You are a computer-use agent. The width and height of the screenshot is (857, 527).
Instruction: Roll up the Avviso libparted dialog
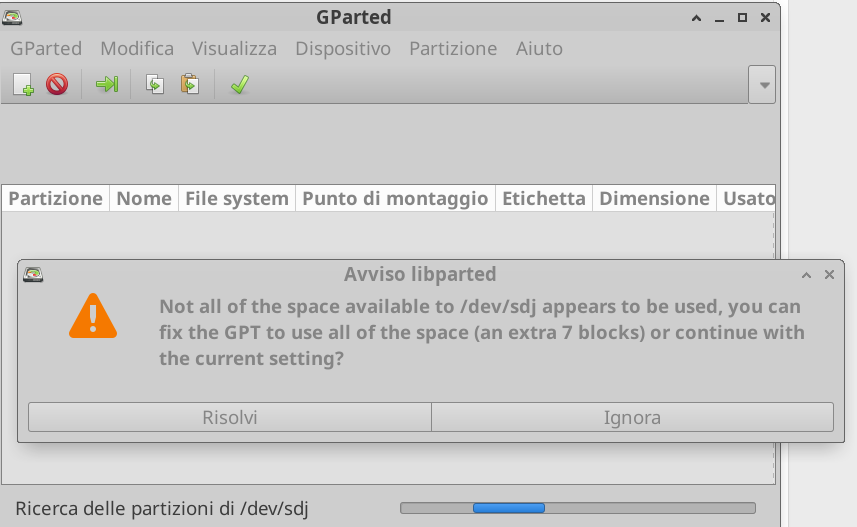[x=806, y=275]
